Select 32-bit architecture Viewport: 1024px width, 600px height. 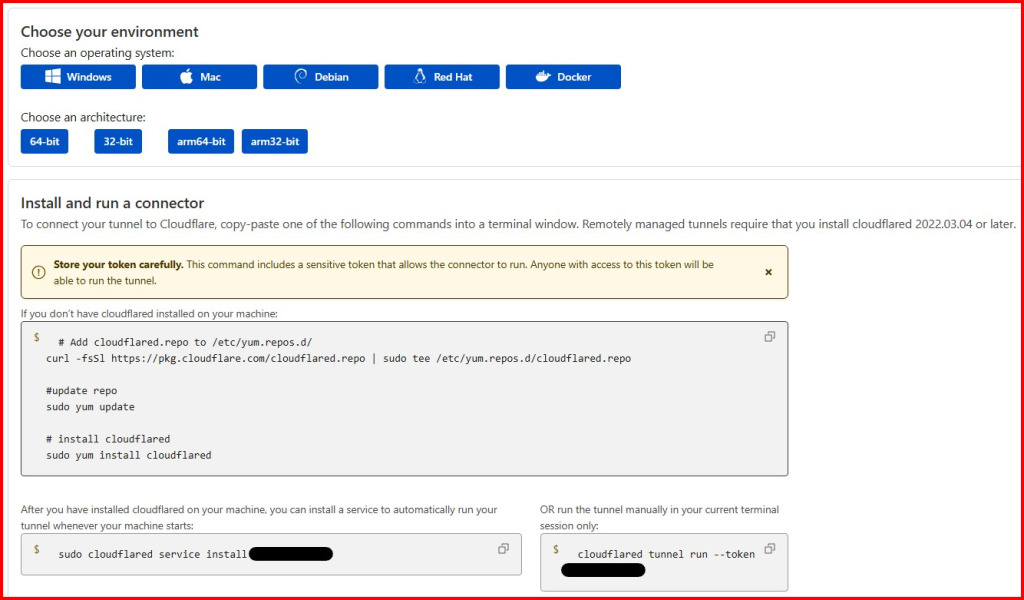coord(118,142)
